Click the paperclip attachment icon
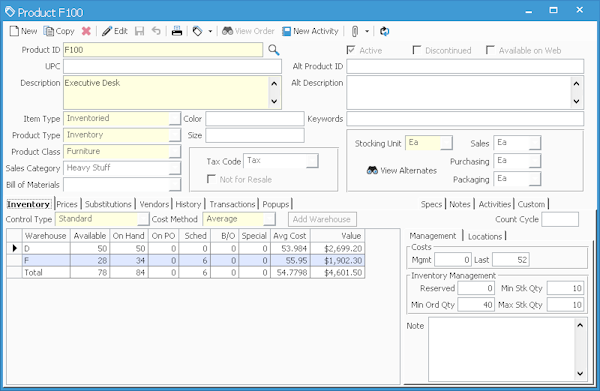 (x=355, y=31)
